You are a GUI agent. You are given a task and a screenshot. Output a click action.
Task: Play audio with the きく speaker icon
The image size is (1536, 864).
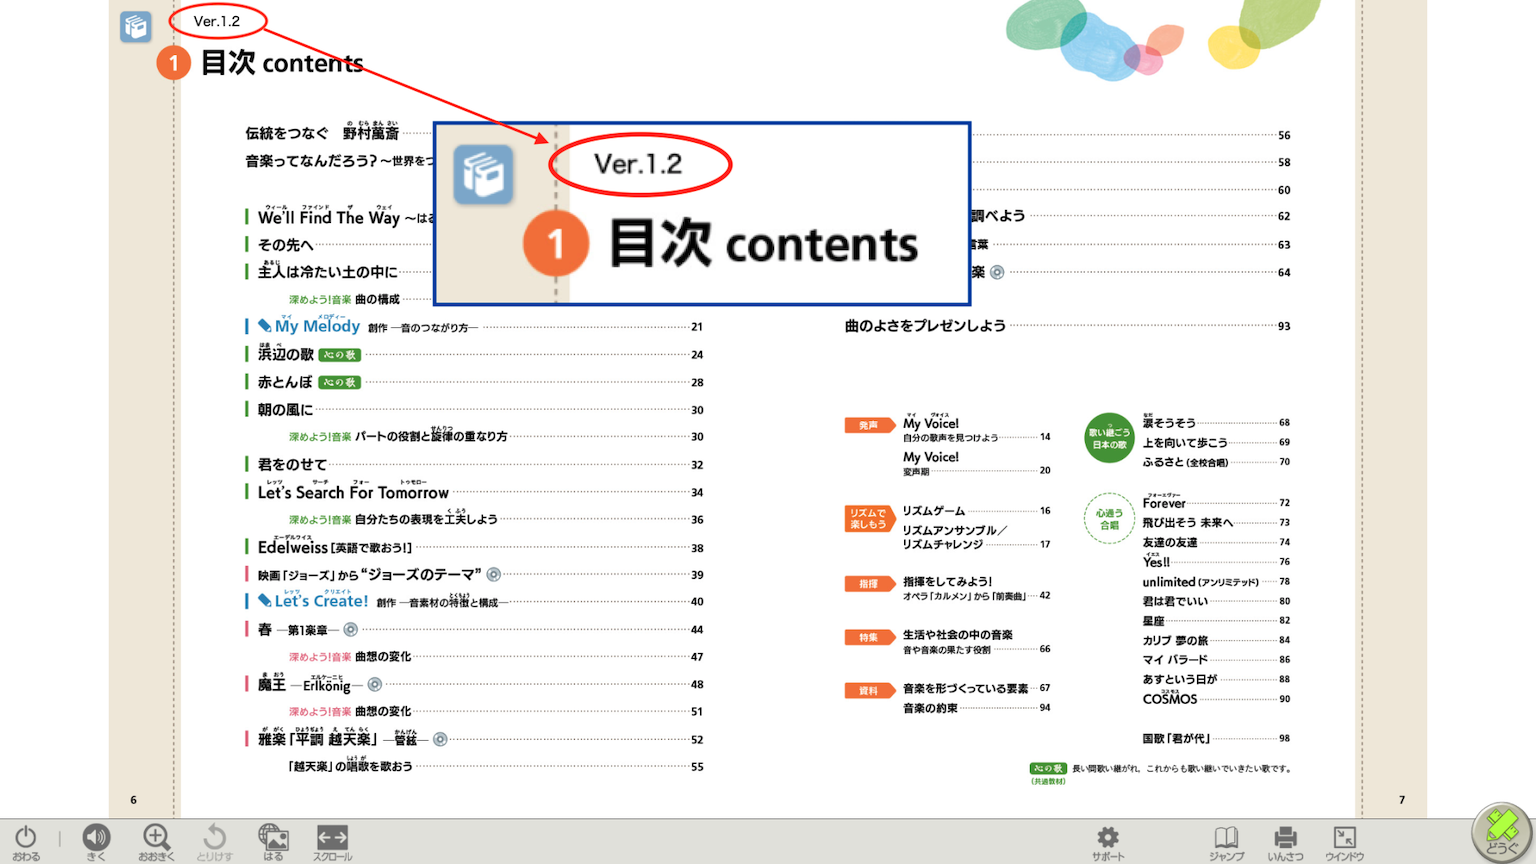tap(96, 840)
